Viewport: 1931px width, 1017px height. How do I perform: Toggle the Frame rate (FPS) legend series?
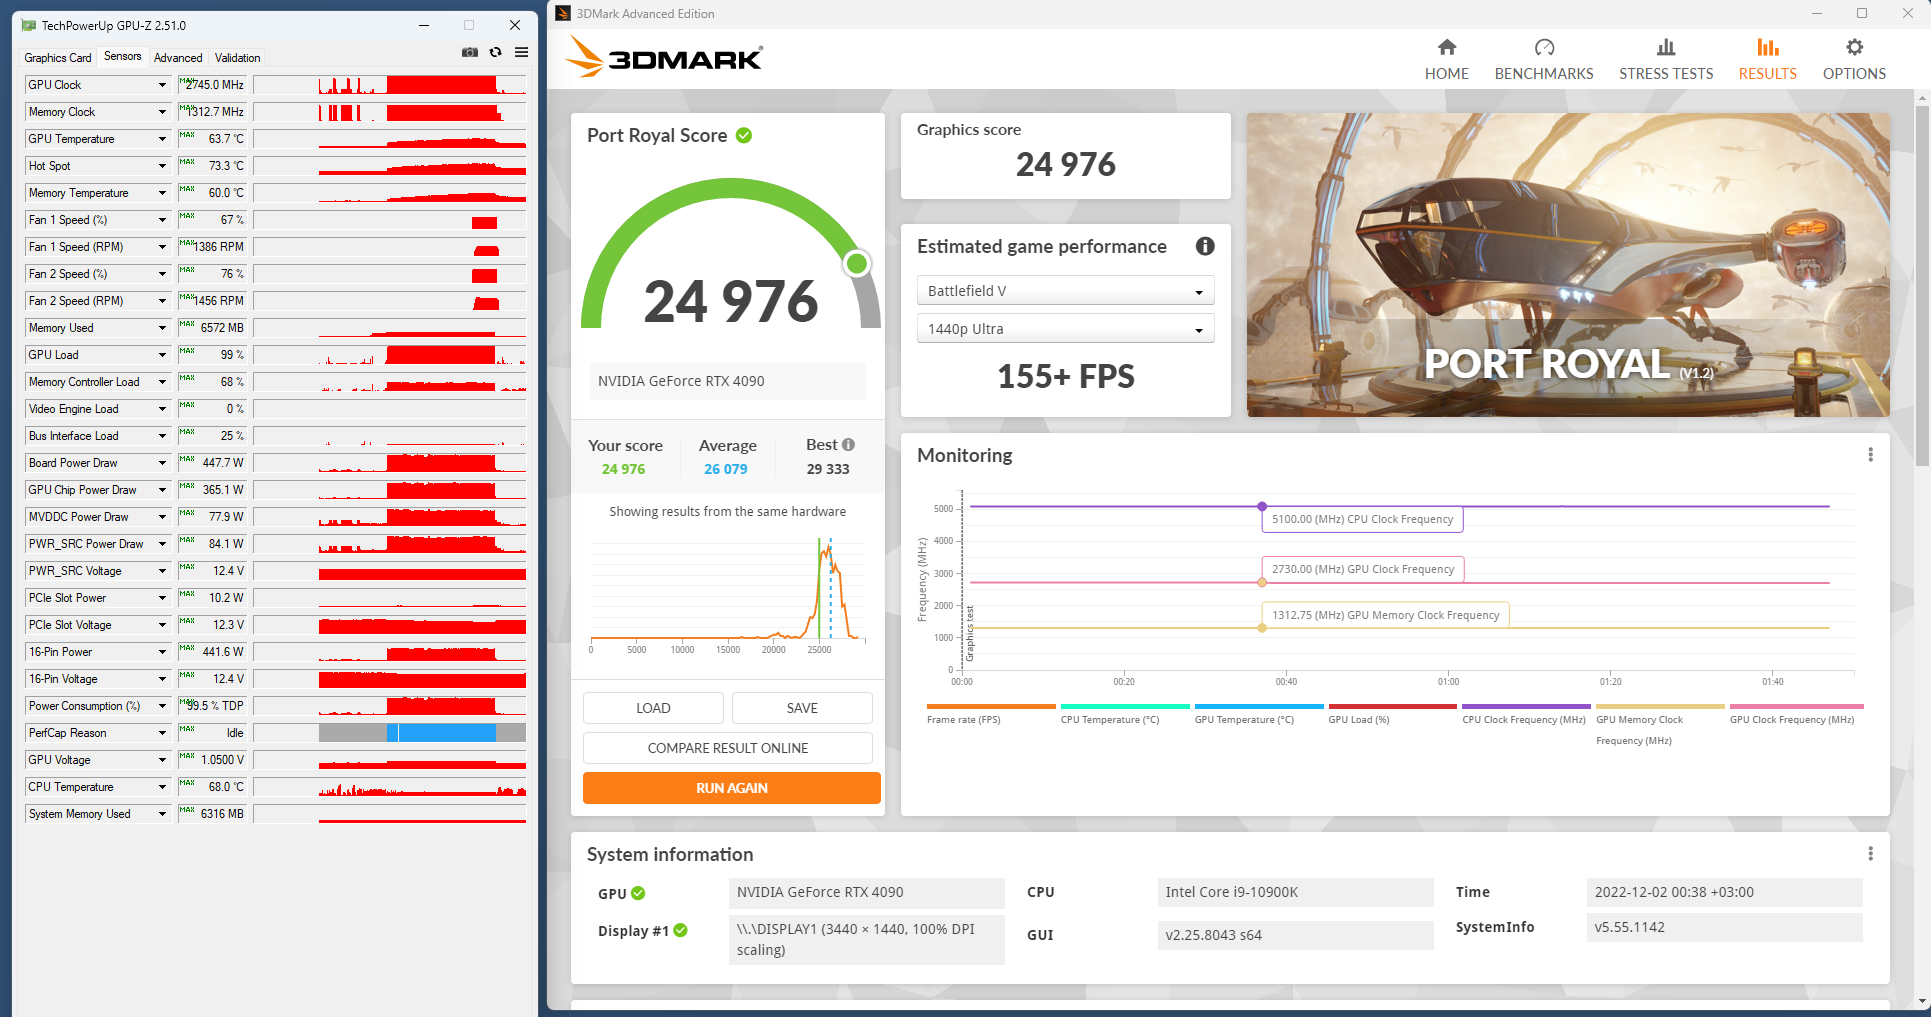click(x=991, y=714)
